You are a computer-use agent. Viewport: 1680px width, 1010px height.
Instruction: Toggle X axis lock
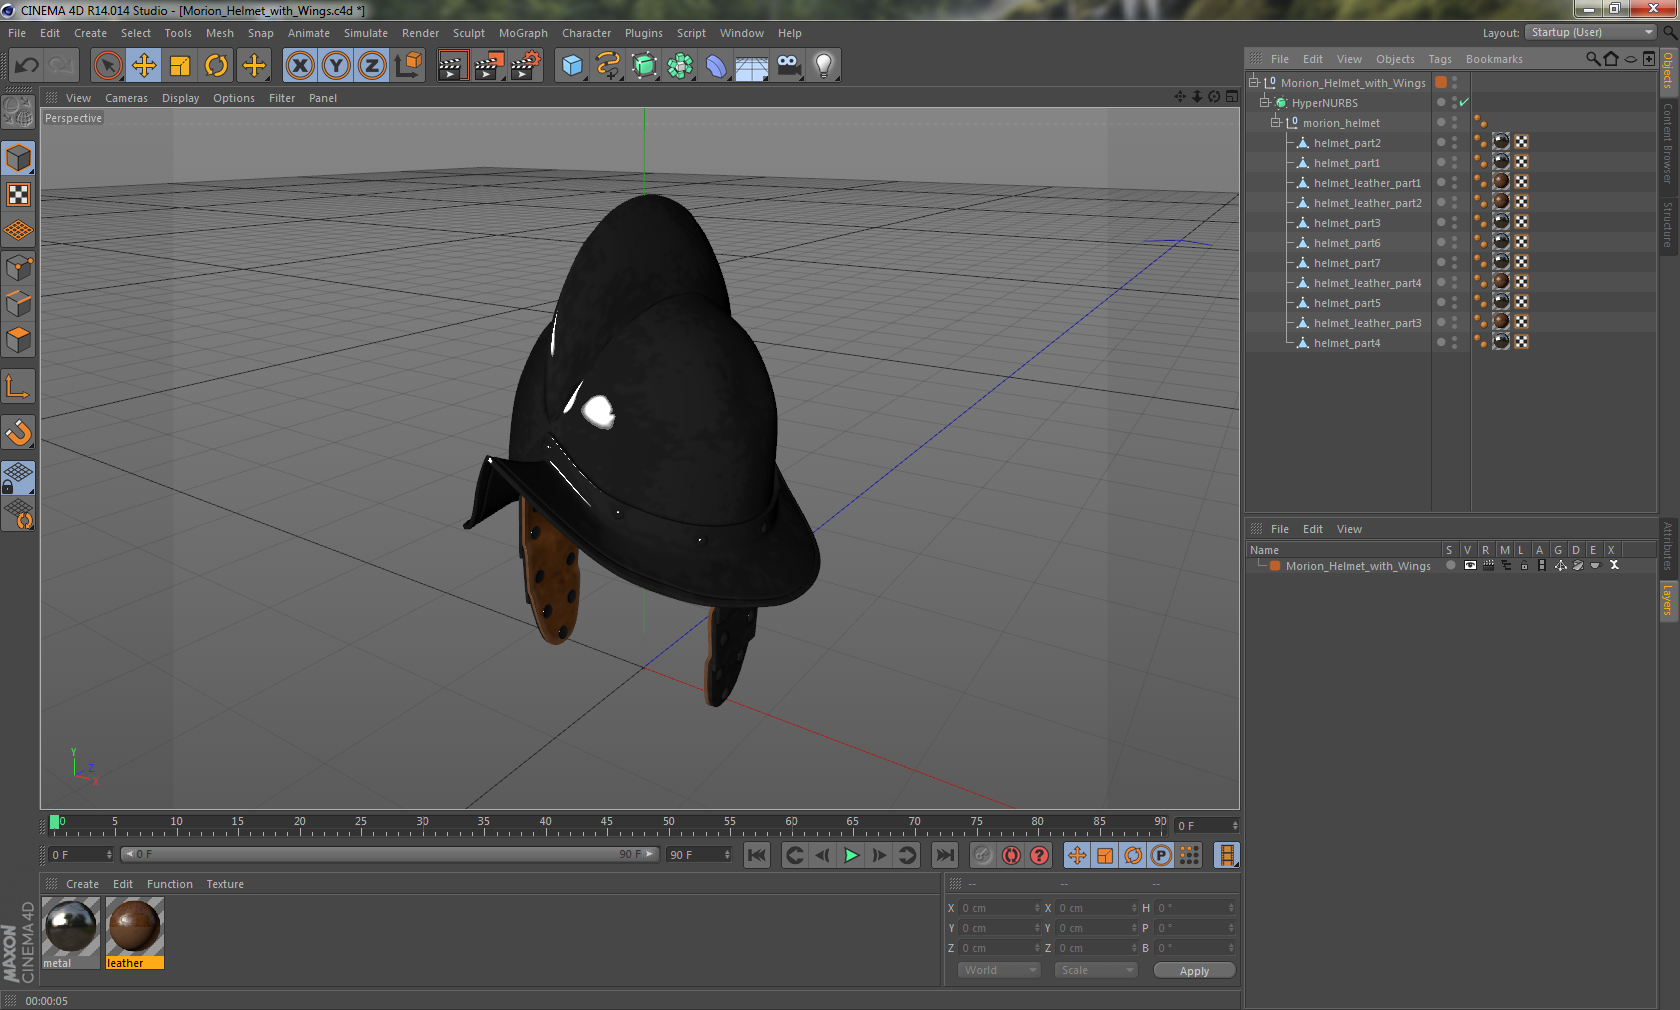click(x=299, y=66)
